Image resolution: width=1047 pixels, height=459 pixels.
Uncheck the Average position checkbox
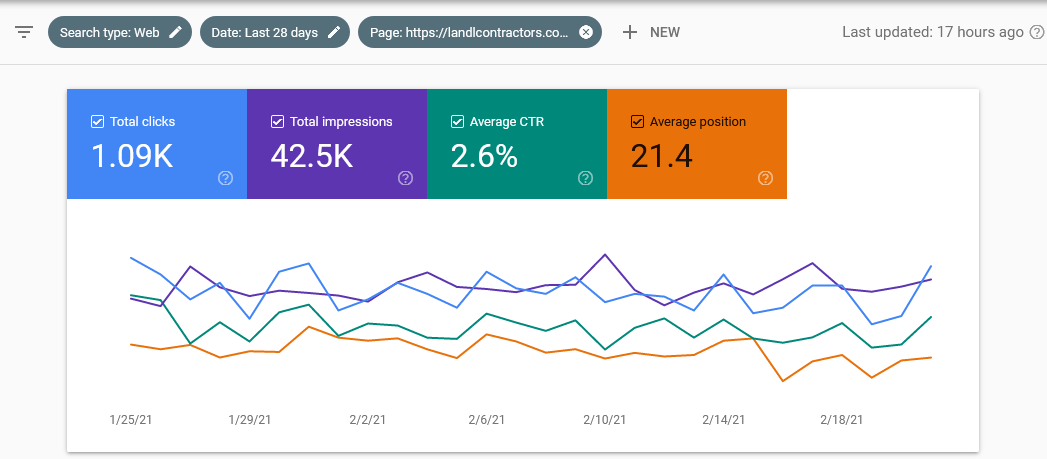[x=637, y=122]
